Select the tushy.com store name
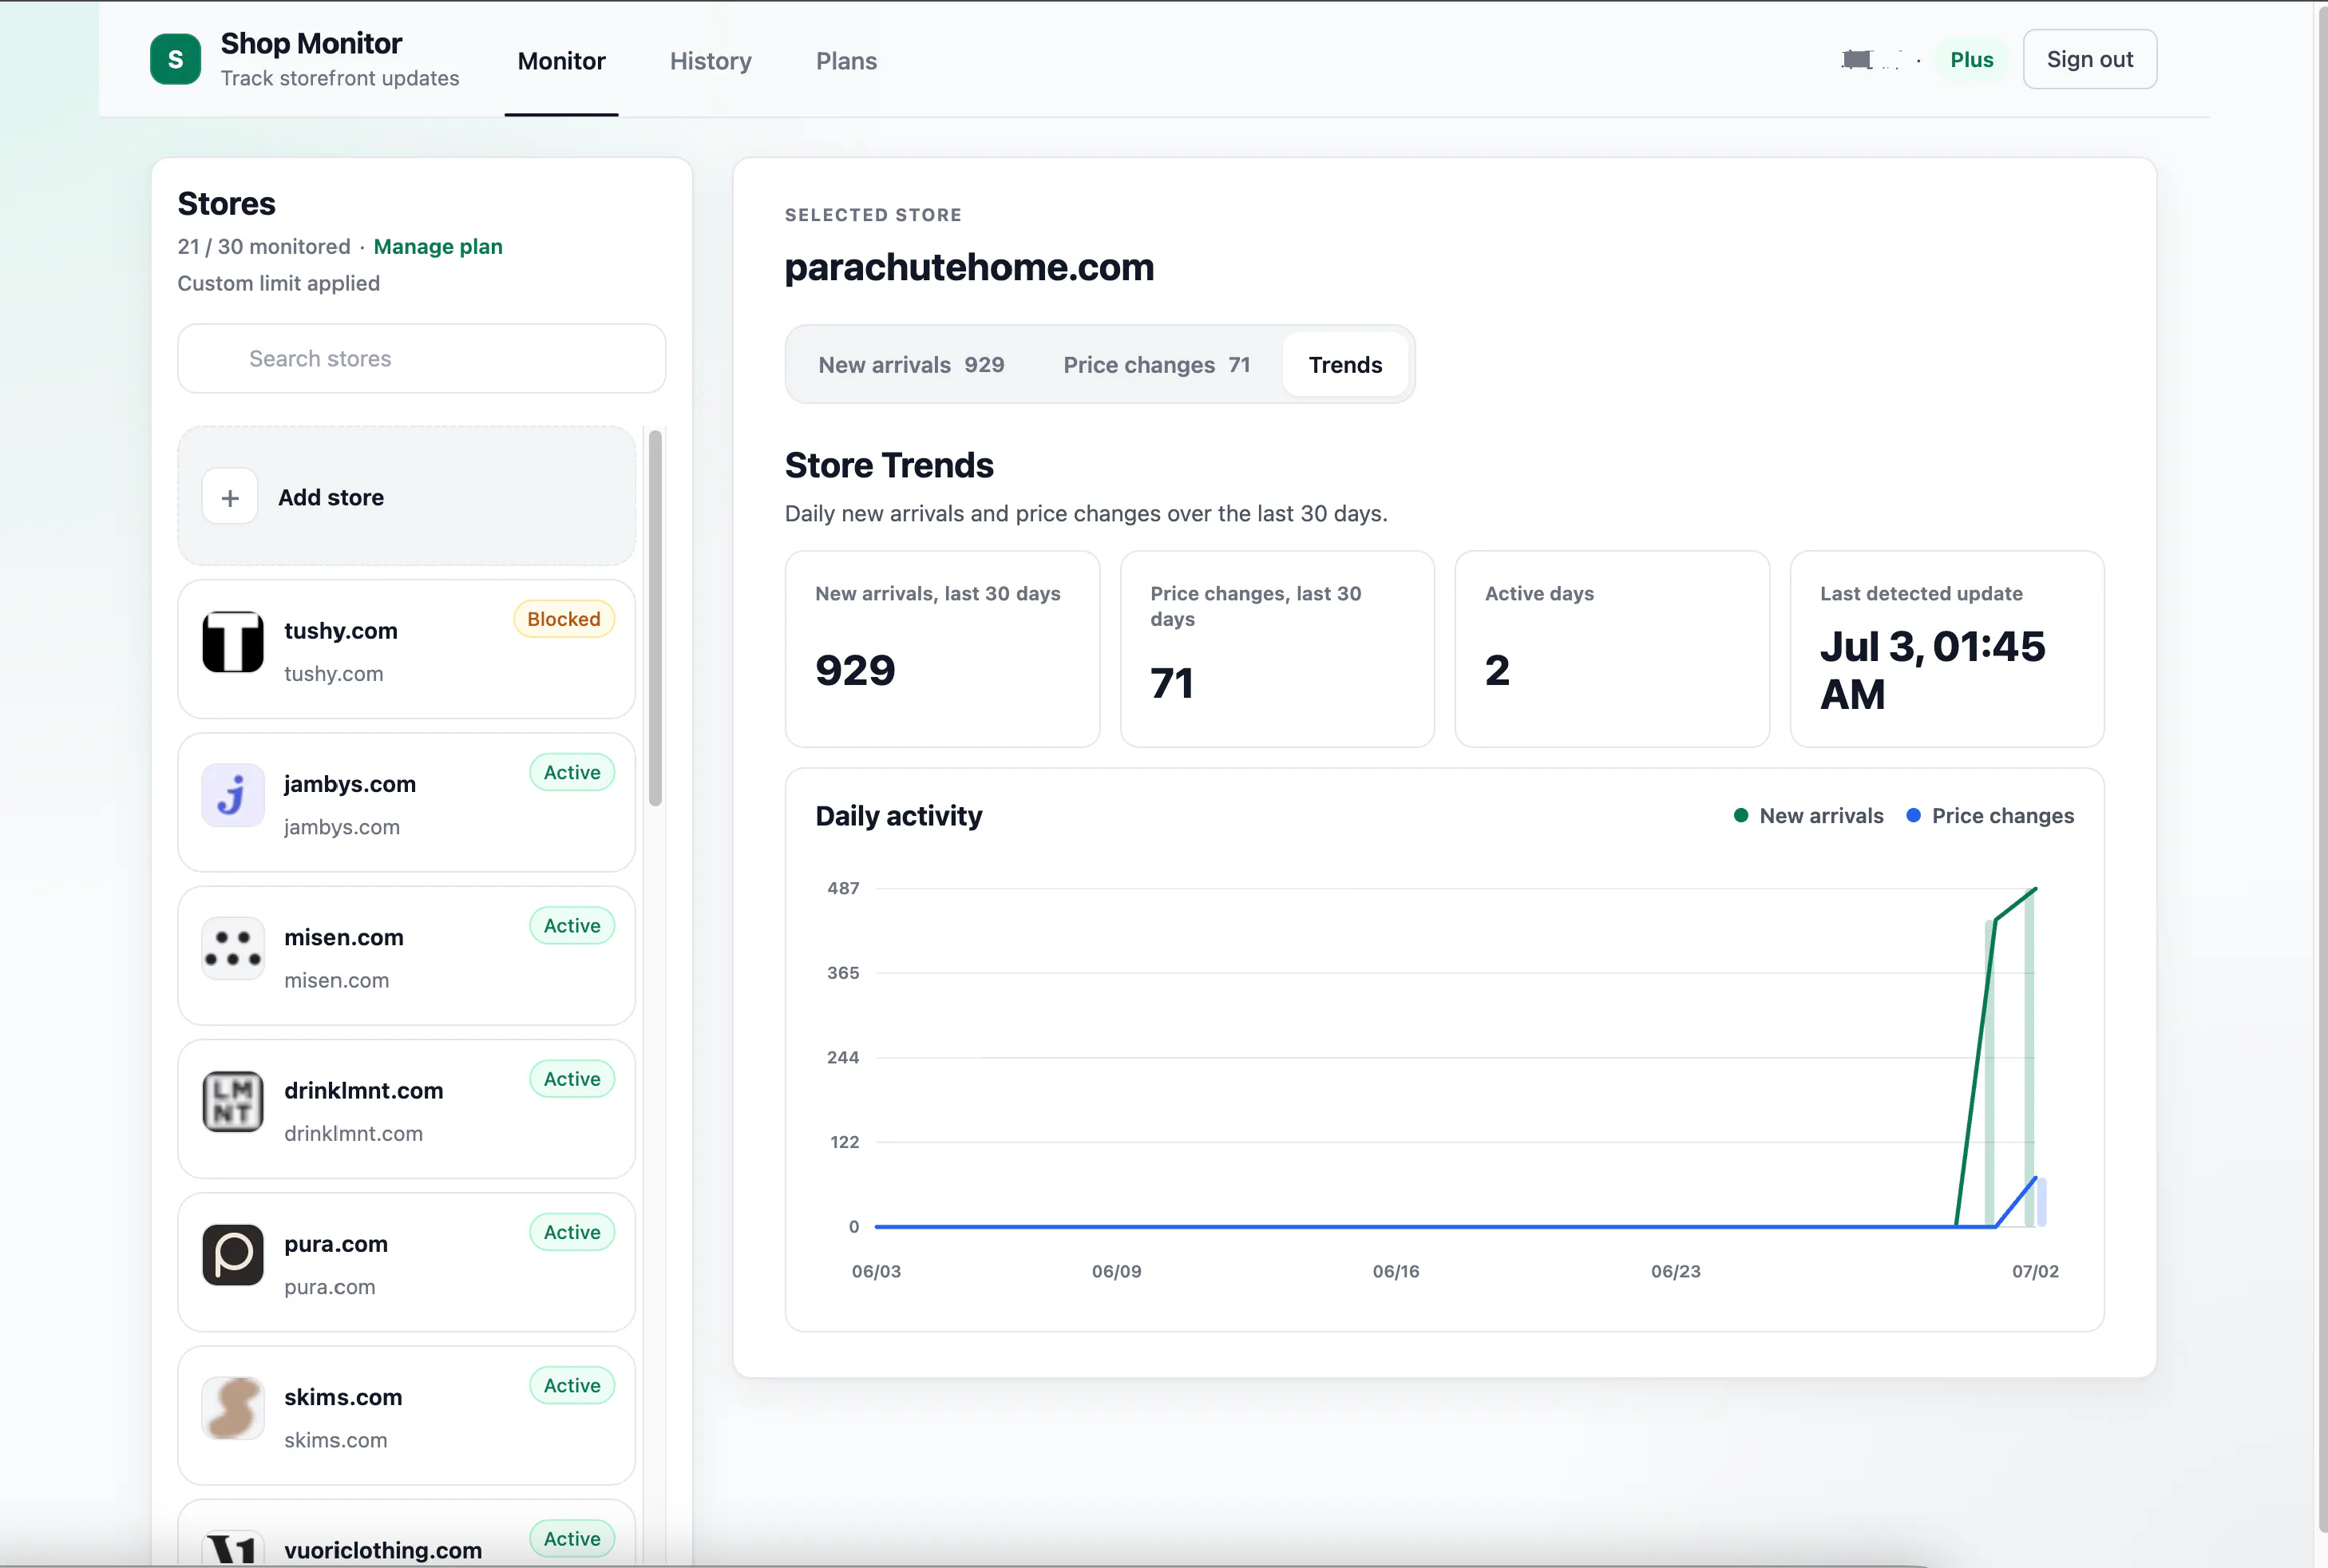The width and height of the screenshot is (2328, 1568). (x=340, y=630)
